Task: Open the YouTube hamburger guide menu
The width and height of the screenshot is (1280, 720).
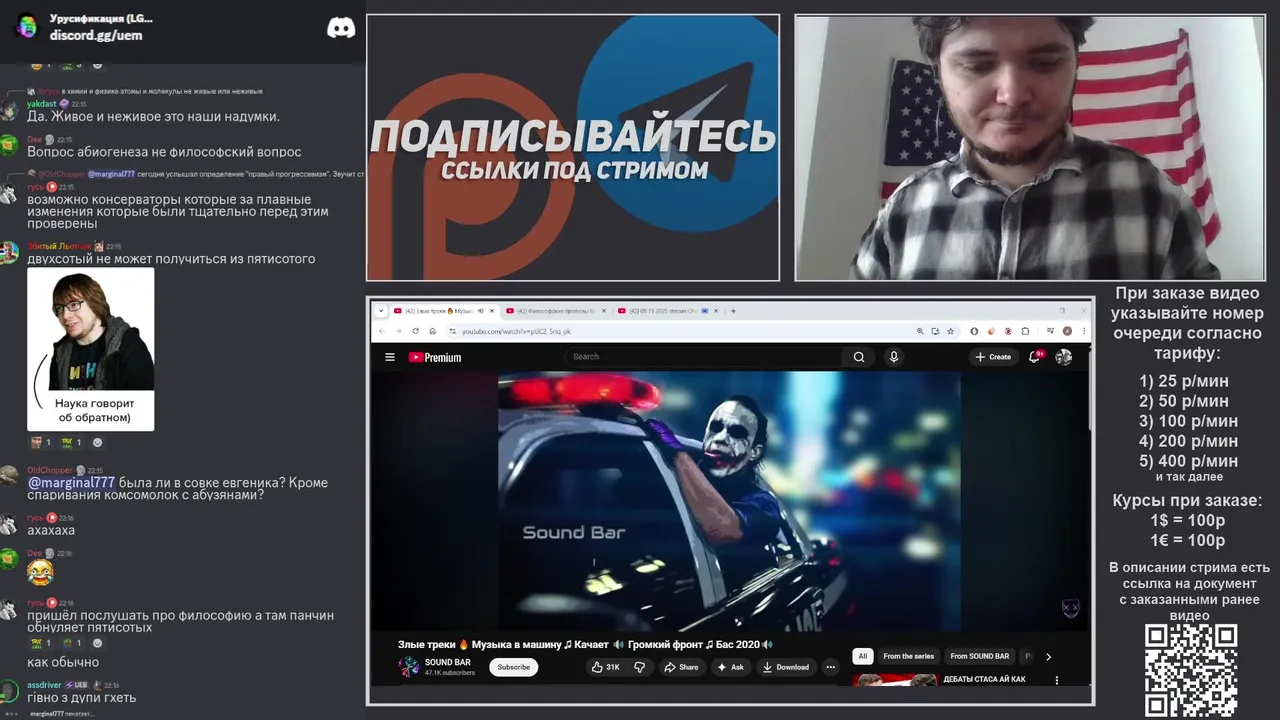Action: (390, 357)
